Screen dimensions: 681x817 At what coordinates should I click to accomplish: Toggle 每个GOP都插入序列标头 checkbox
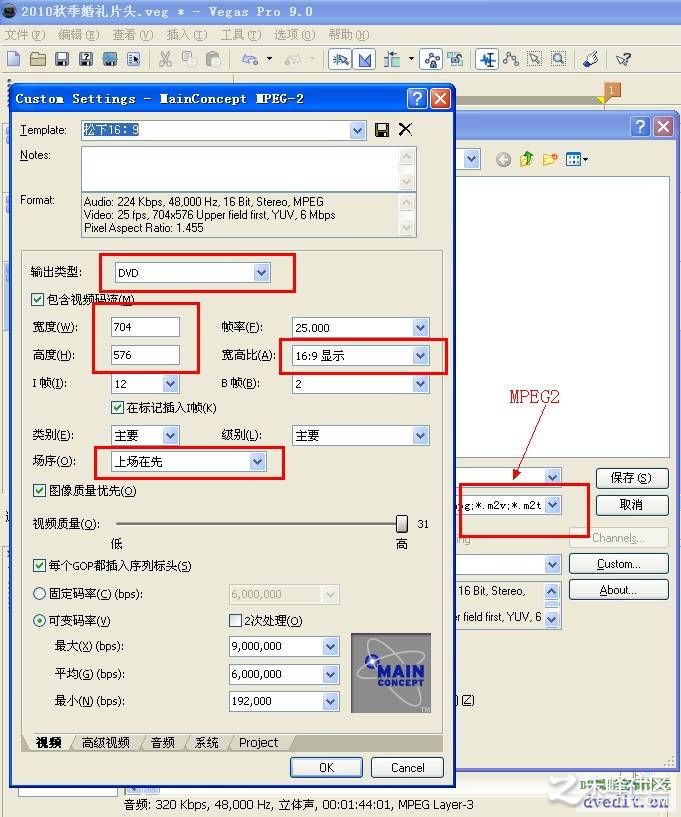[x=39, y=565]
